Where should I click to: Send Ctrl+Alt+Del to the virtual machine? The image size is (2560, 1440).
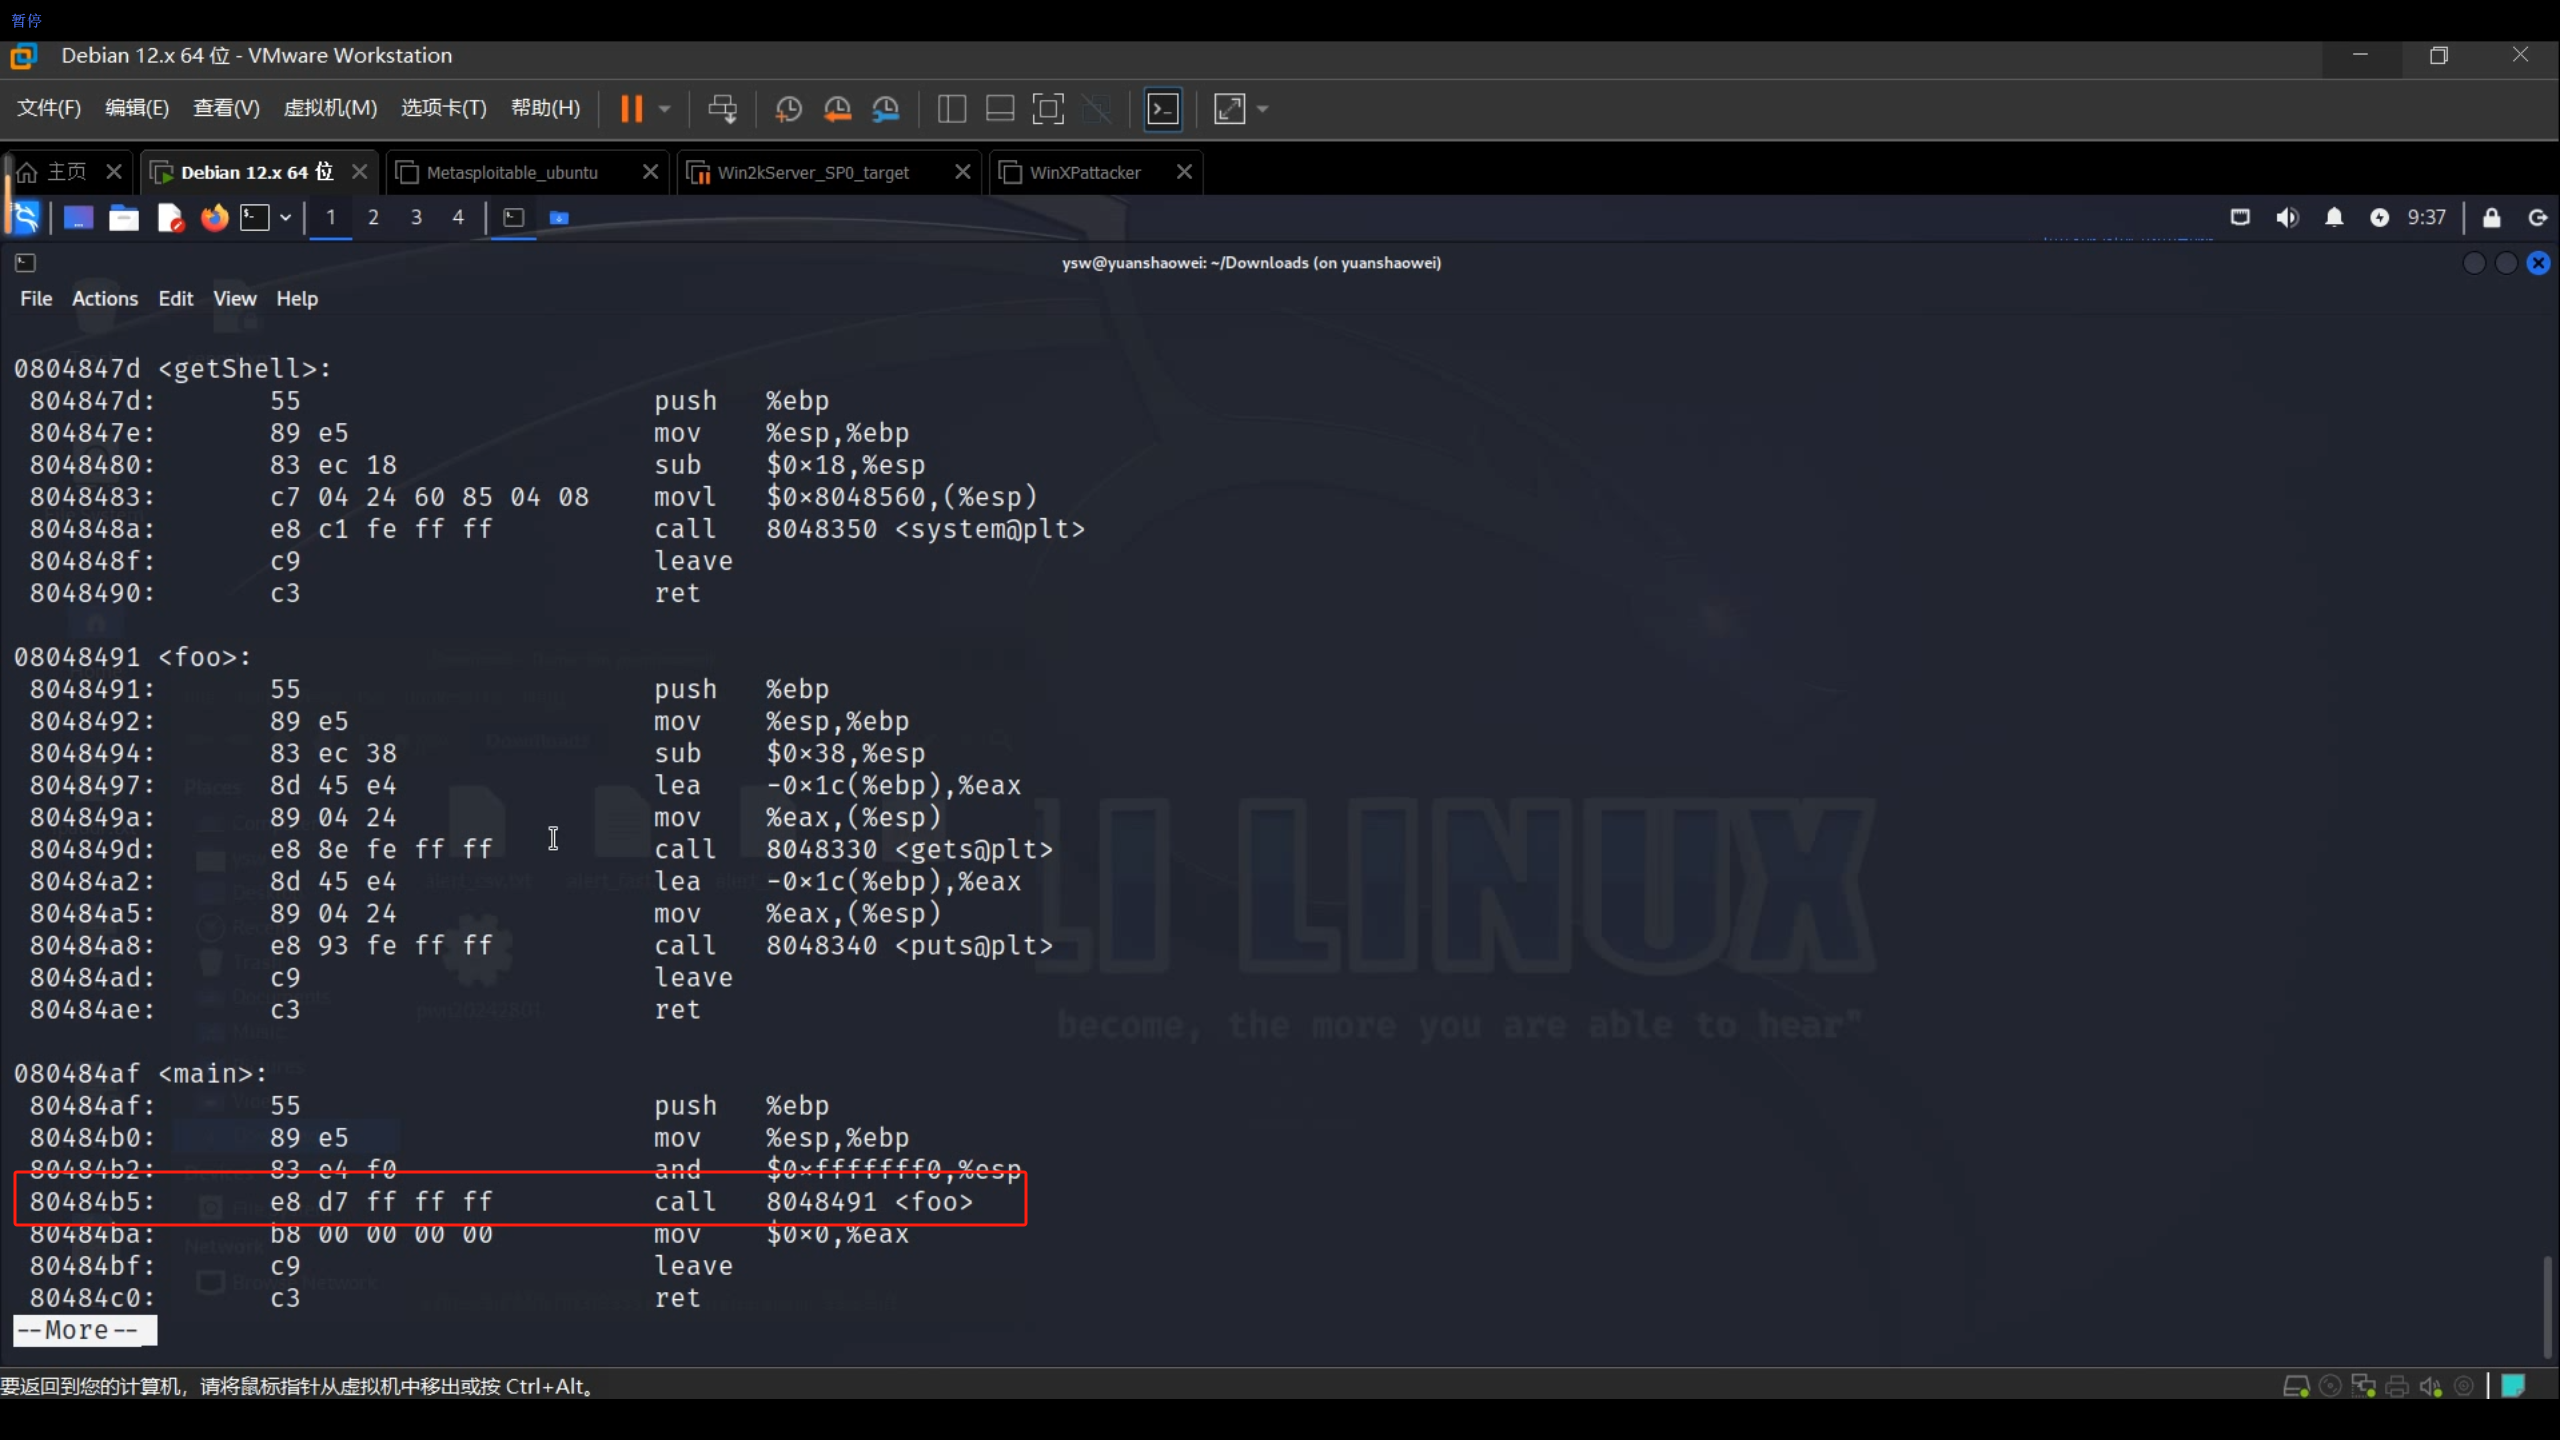[x=722, y=108]
